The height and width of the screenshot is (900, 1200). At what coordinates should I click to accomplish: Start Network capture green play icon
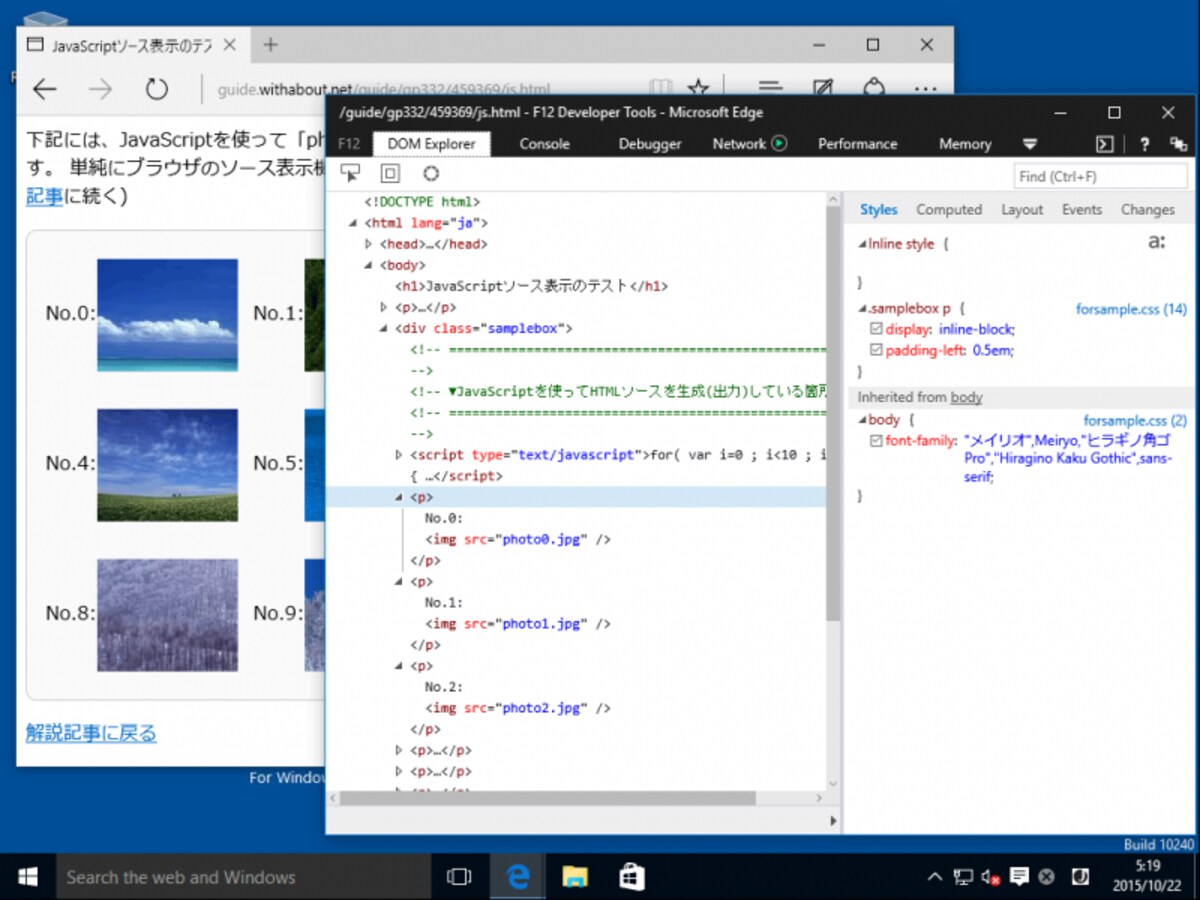click(x=779, y=143)
